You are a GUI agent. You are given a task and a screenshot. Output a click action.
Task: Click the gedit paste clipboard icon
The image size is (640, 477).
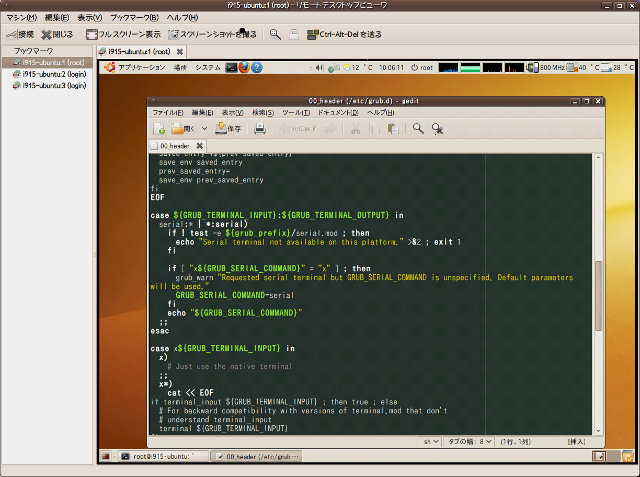pyautogui.click(x=393, y=129)
